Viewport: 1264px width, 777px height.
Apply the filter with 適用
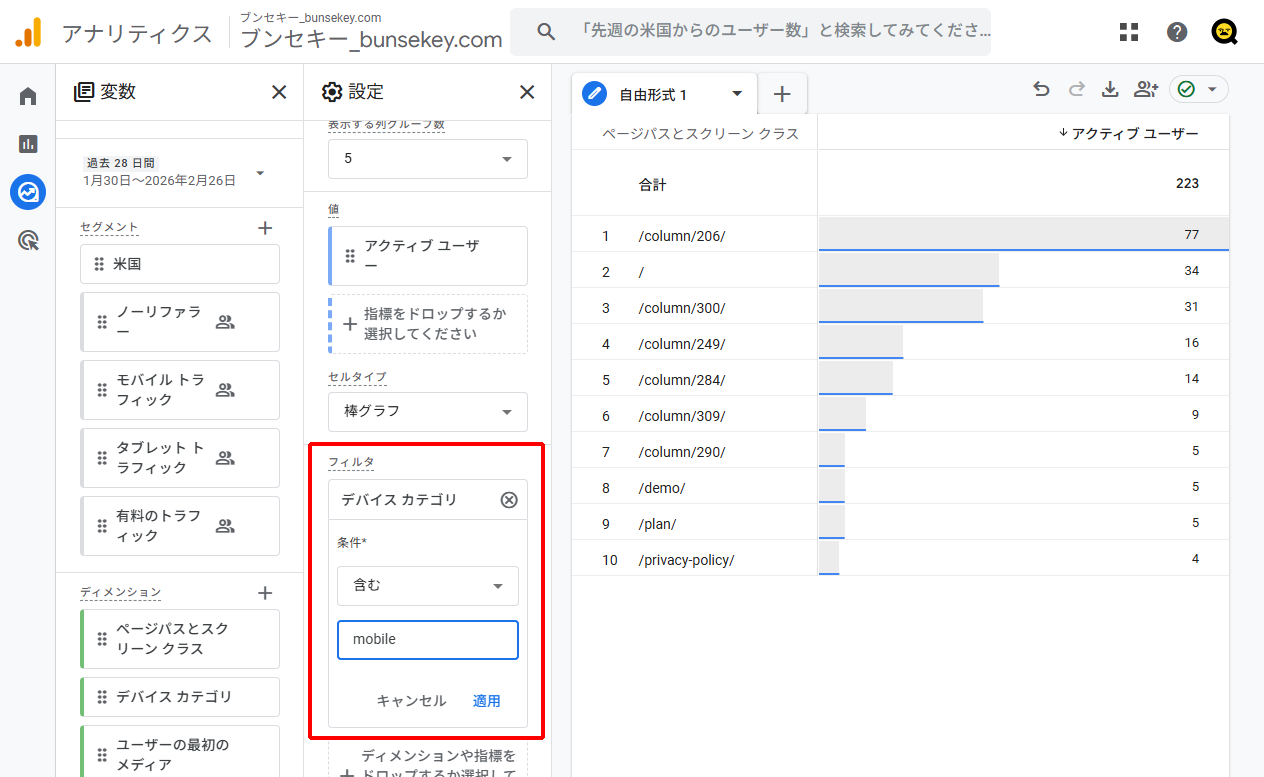pos(487,700)
